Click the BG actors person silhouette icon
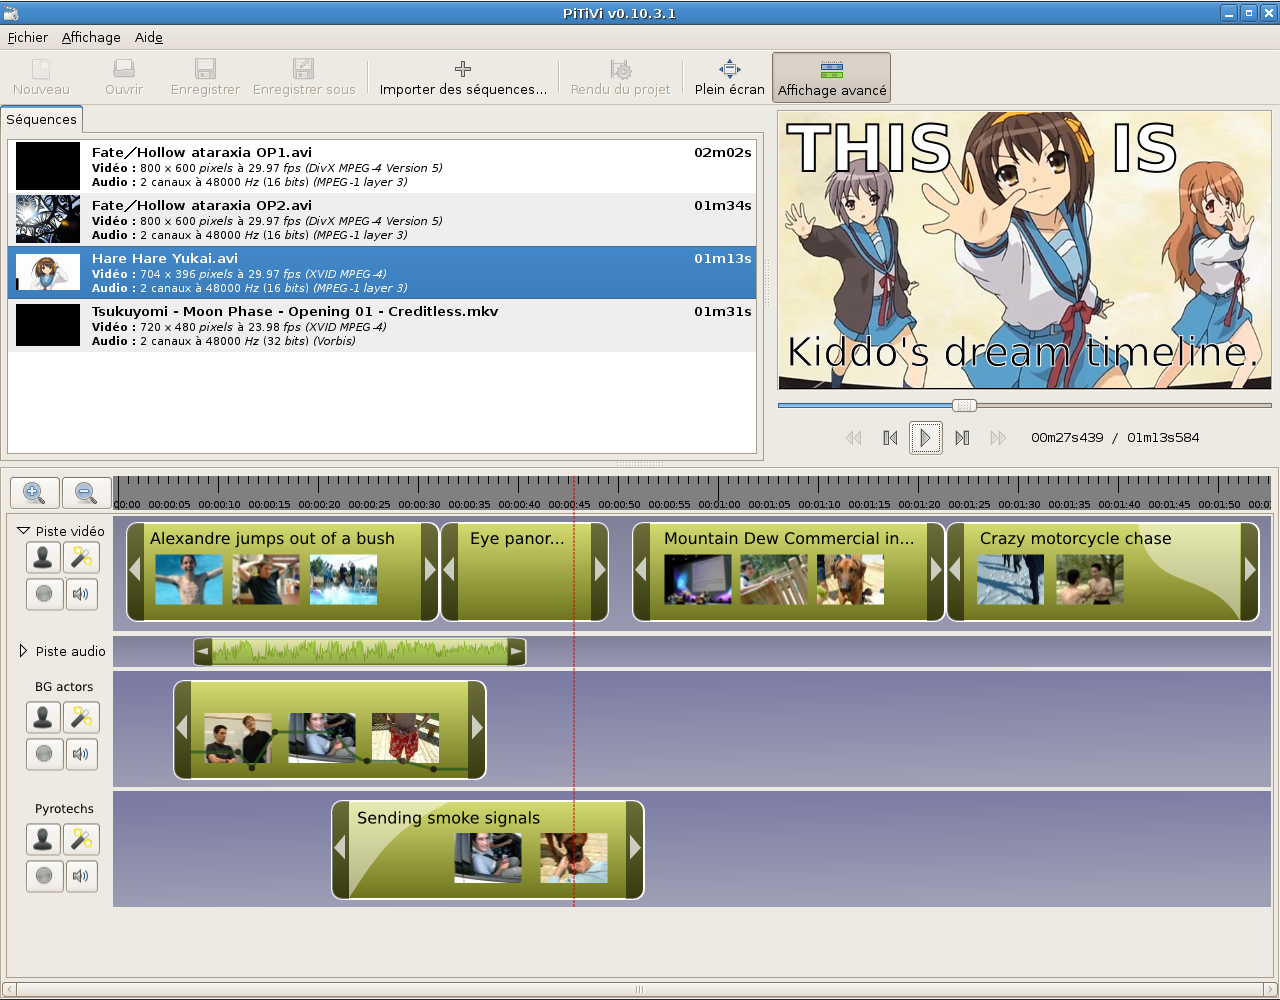1280x1000 pixels. point(44,717)
